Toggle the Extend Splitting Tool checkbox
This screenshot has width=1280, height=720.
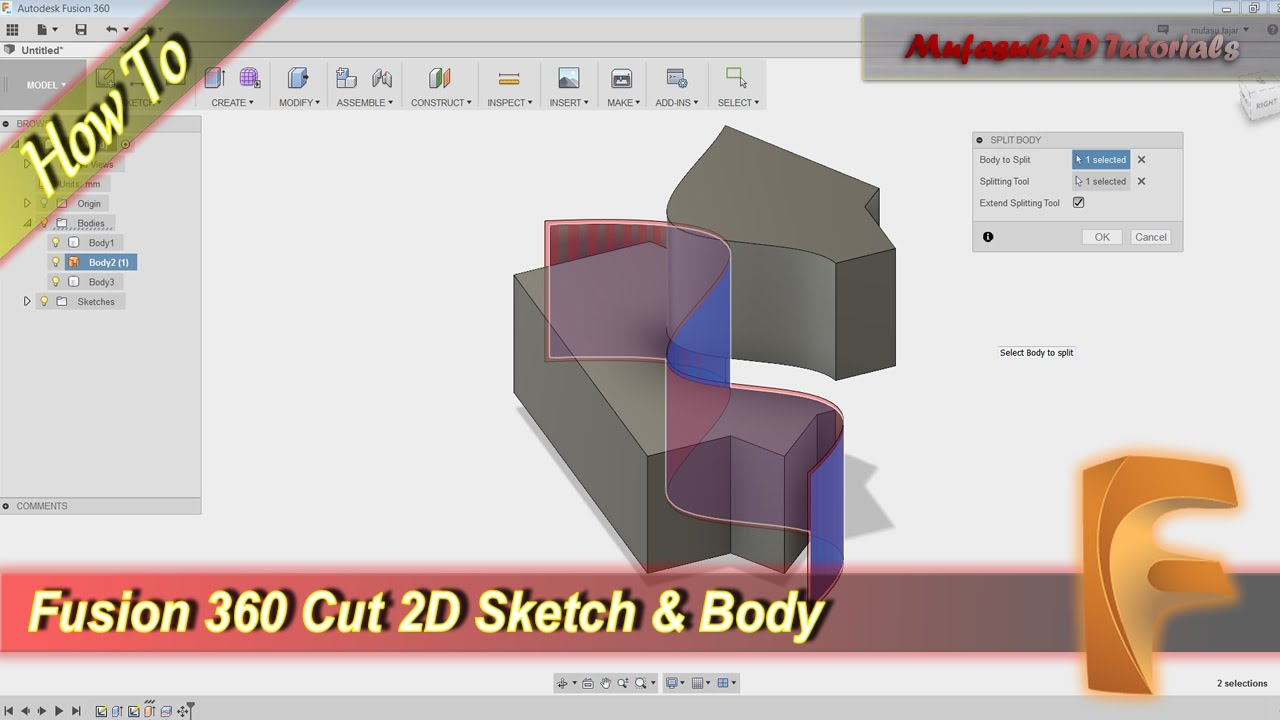[x=1078, y=203]
